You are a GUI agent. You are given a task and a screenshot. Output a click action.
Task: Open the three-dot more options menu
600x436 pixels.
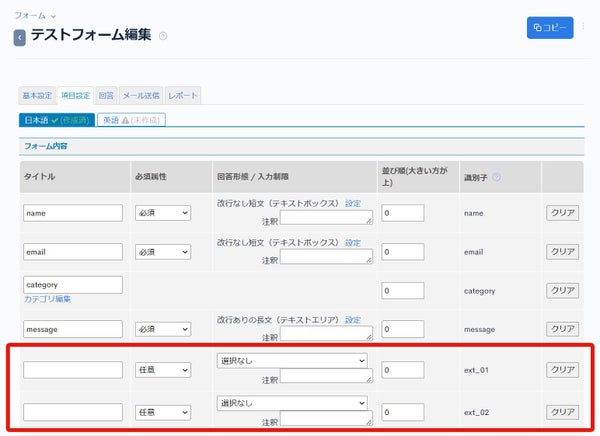[x=583, y=26]
